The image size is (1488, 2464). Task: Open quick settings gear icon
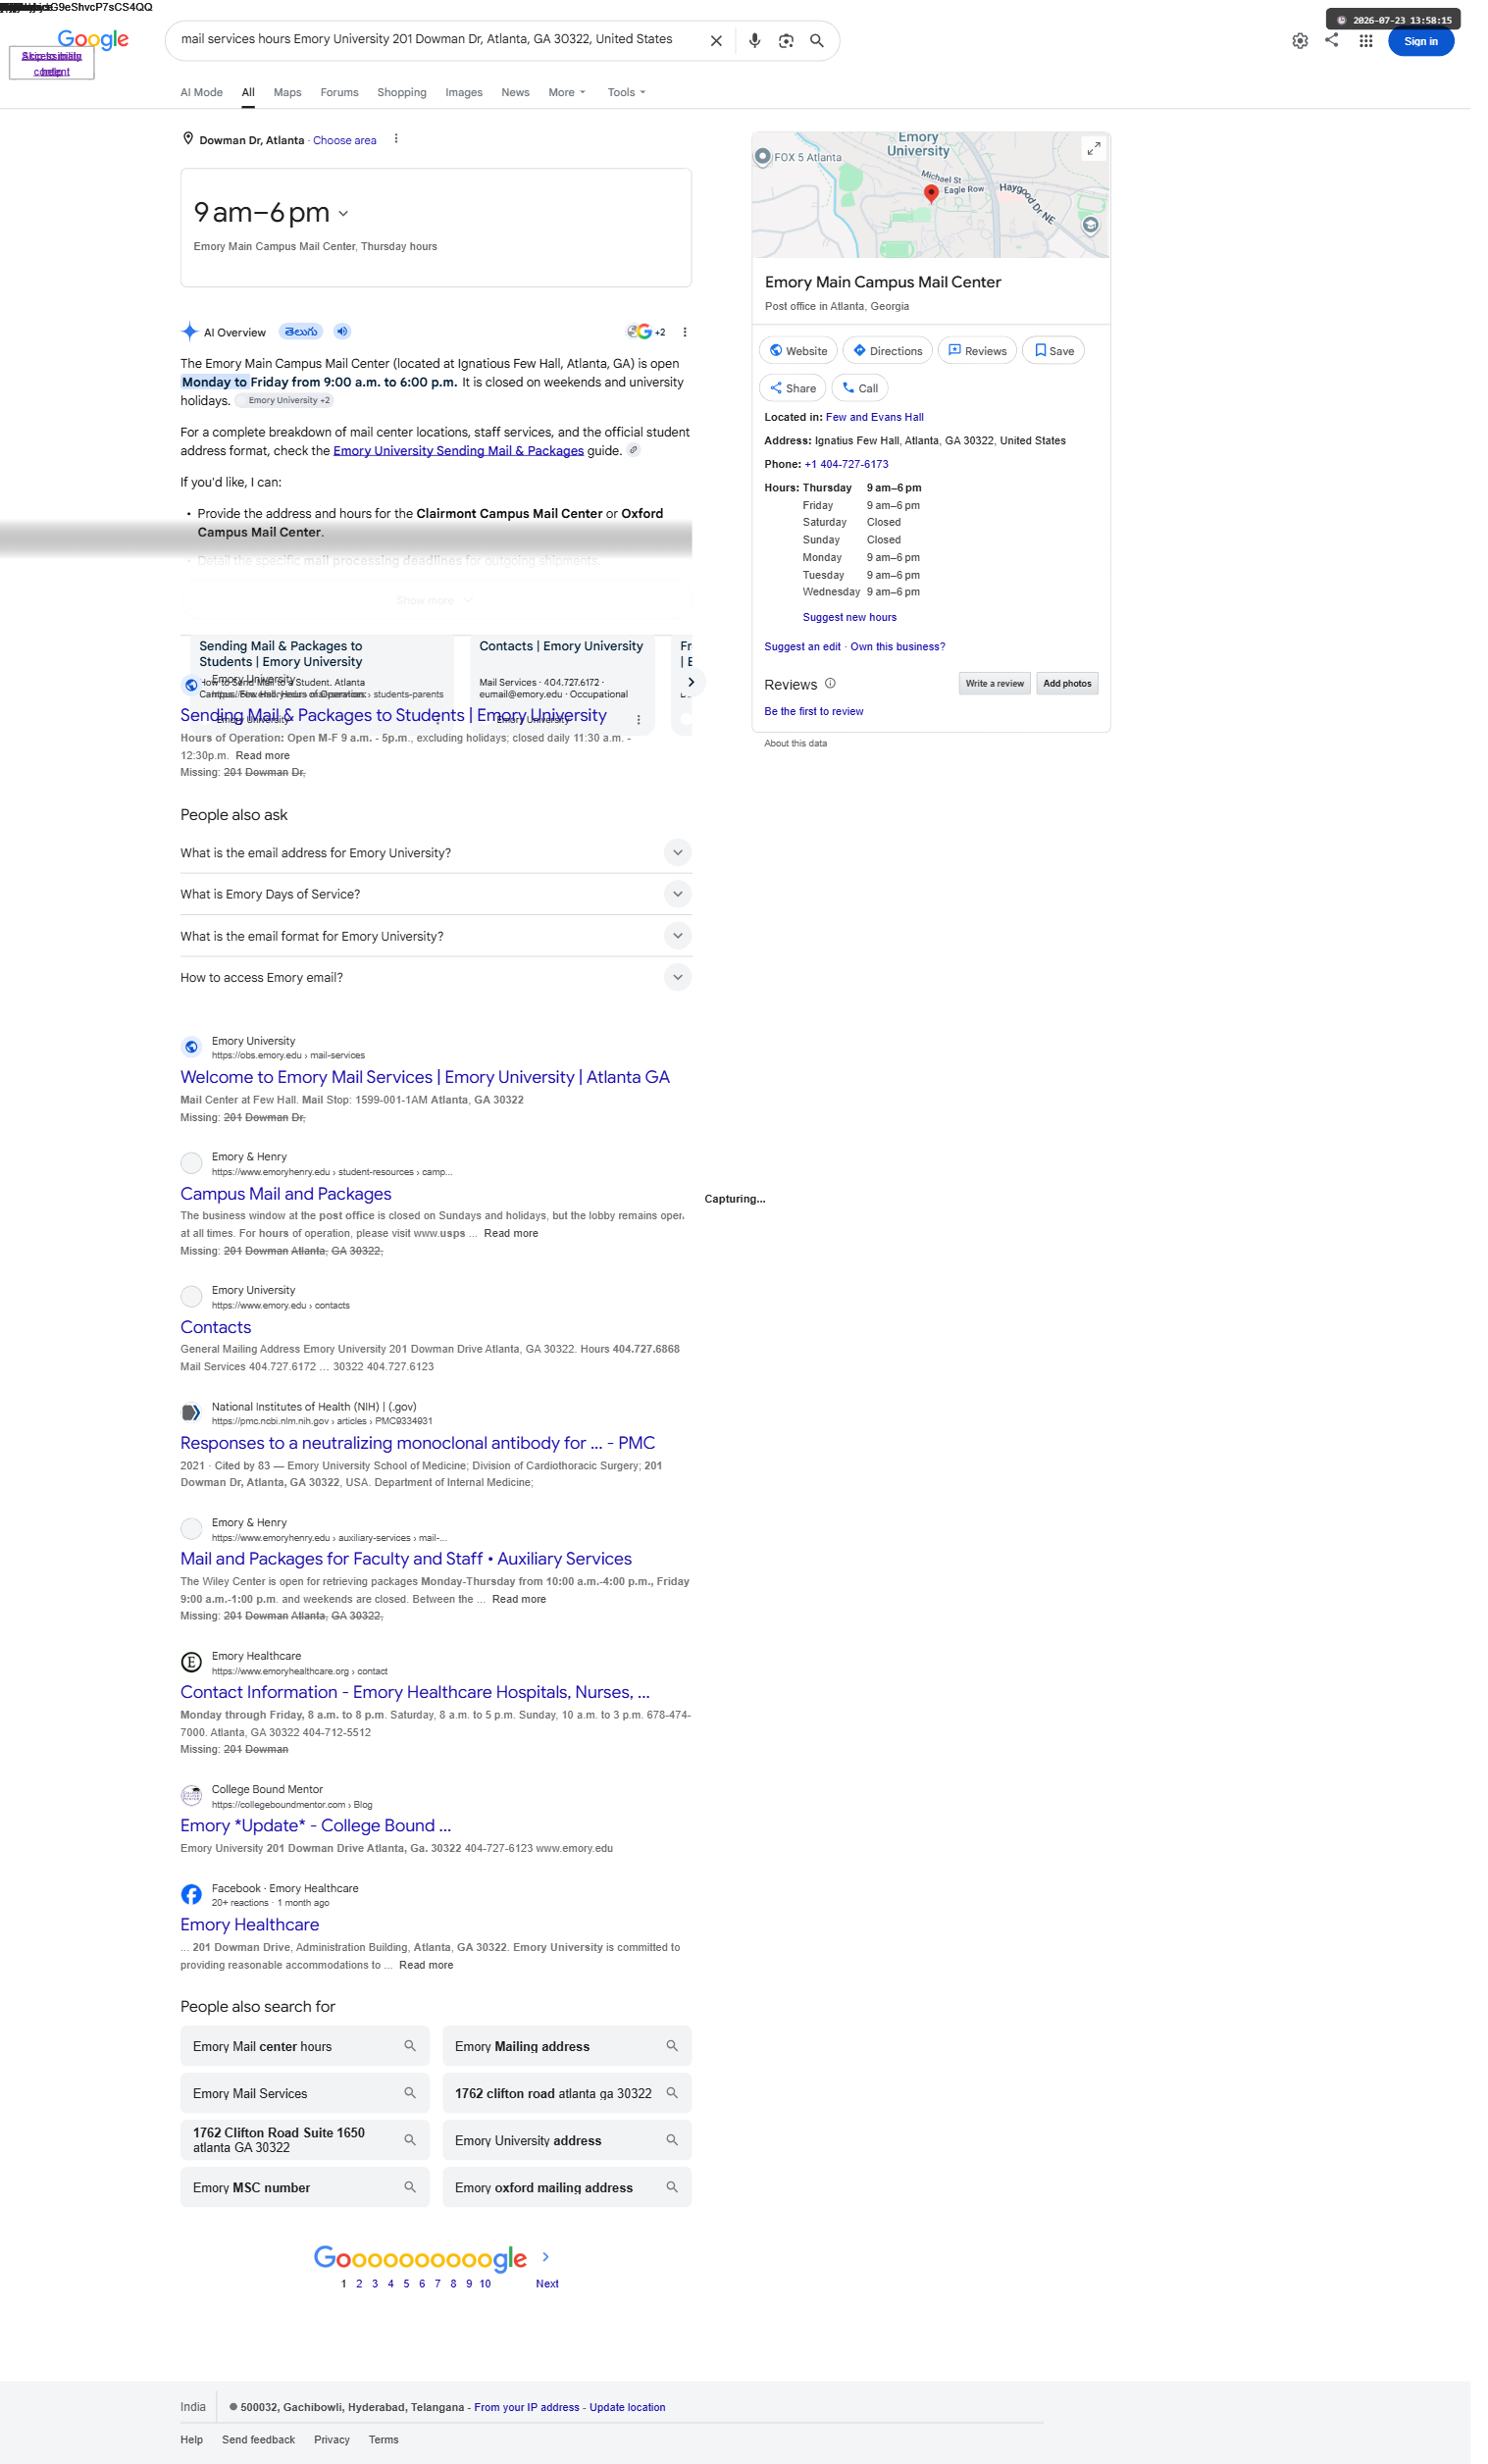click(x=1300, y=41)
